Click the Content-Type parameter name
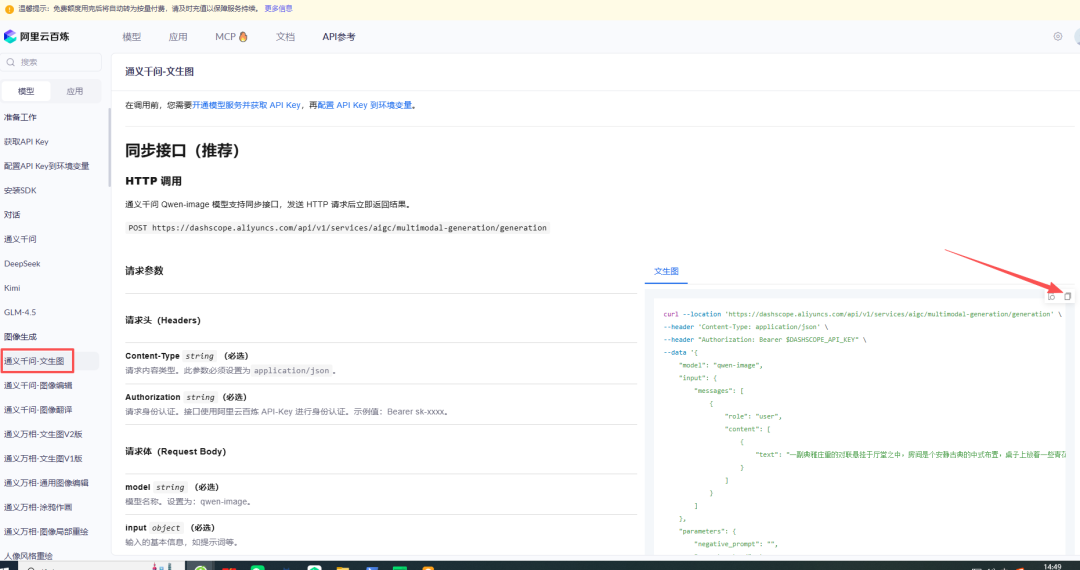 pos(152,356)
